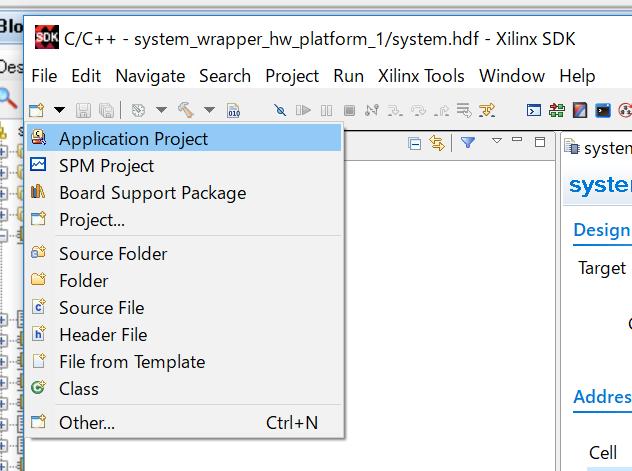632x471 pixels.
Task: Click the XSCT console toolbar icon
Action: tap(534, 110)
